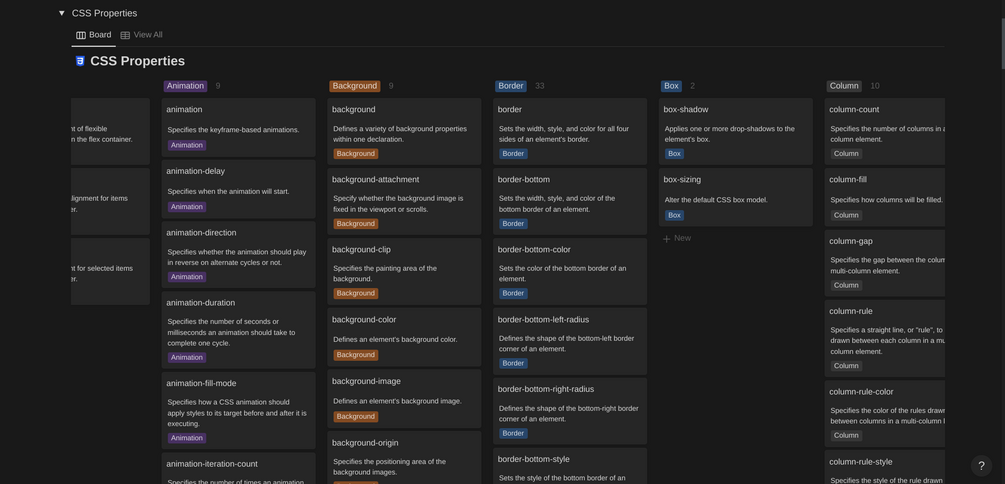The width and height of the screenshot is (1005, 484).
Task: Click the Board view icon
Action: 81,35
